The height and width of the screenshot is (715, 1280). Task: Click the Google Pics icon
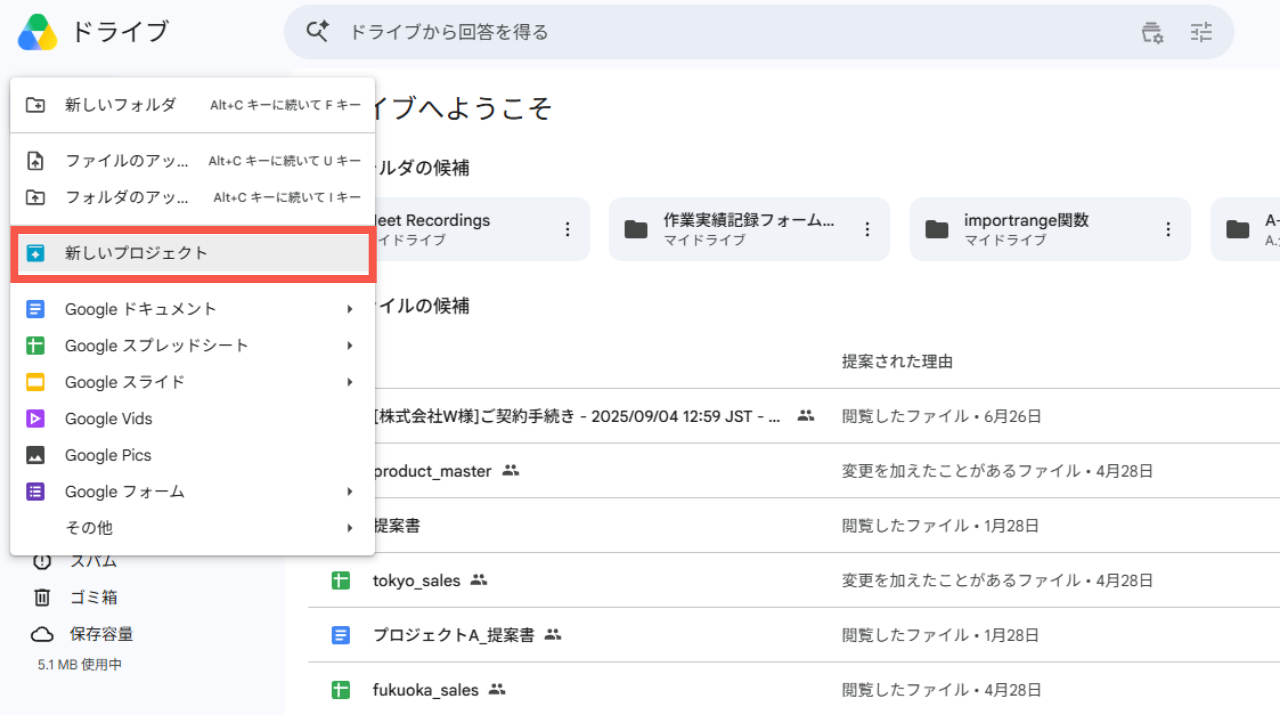35,455
